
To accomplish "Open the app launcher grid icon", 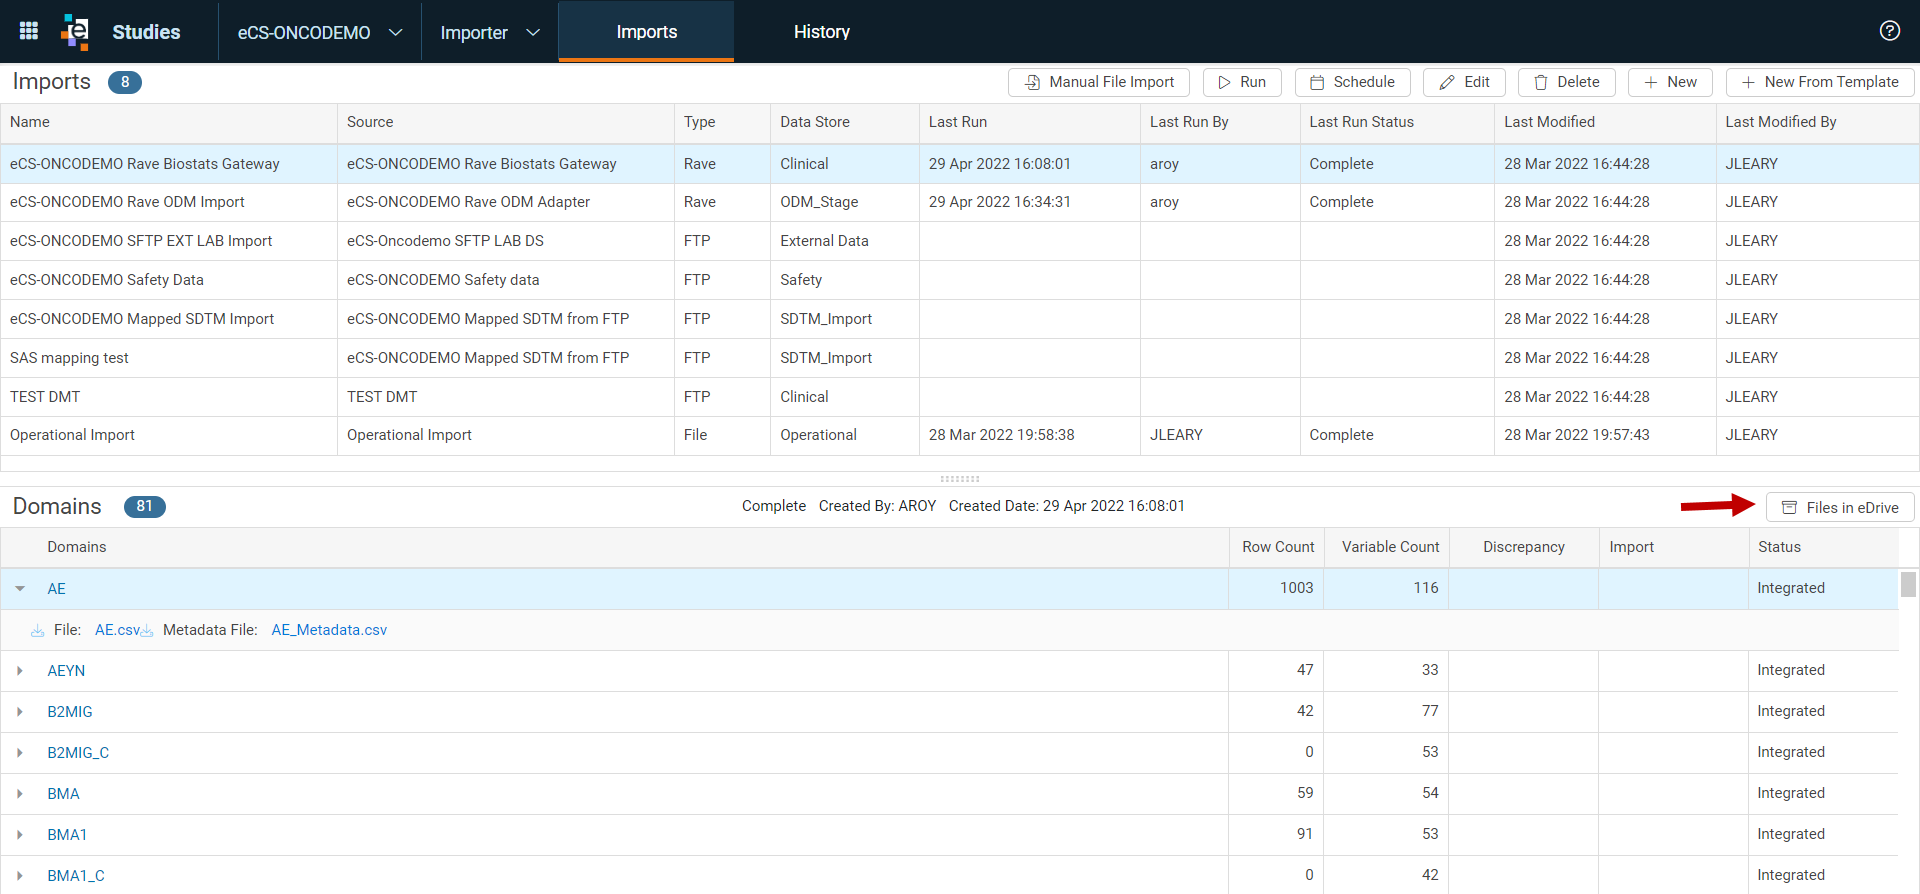I will [x=29, y=31].
